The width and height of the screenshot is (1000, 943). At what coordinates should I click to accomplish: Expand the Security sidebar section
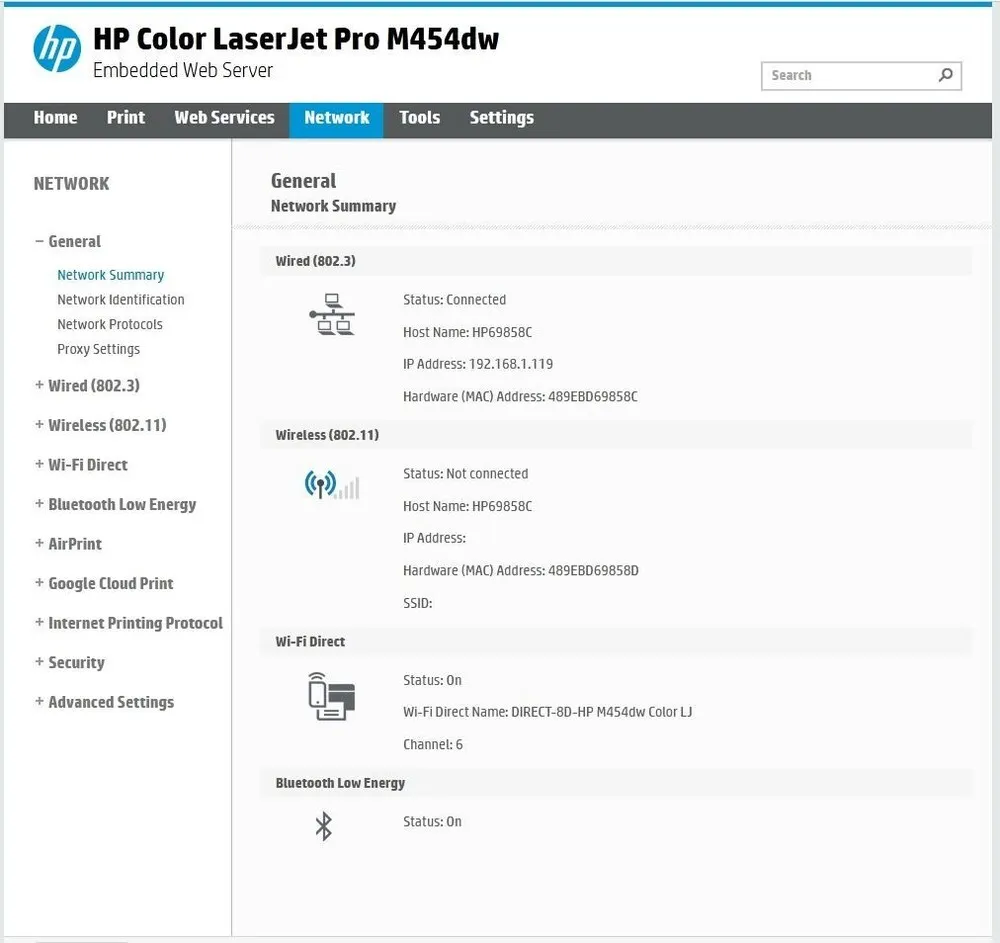coord(70,662)
